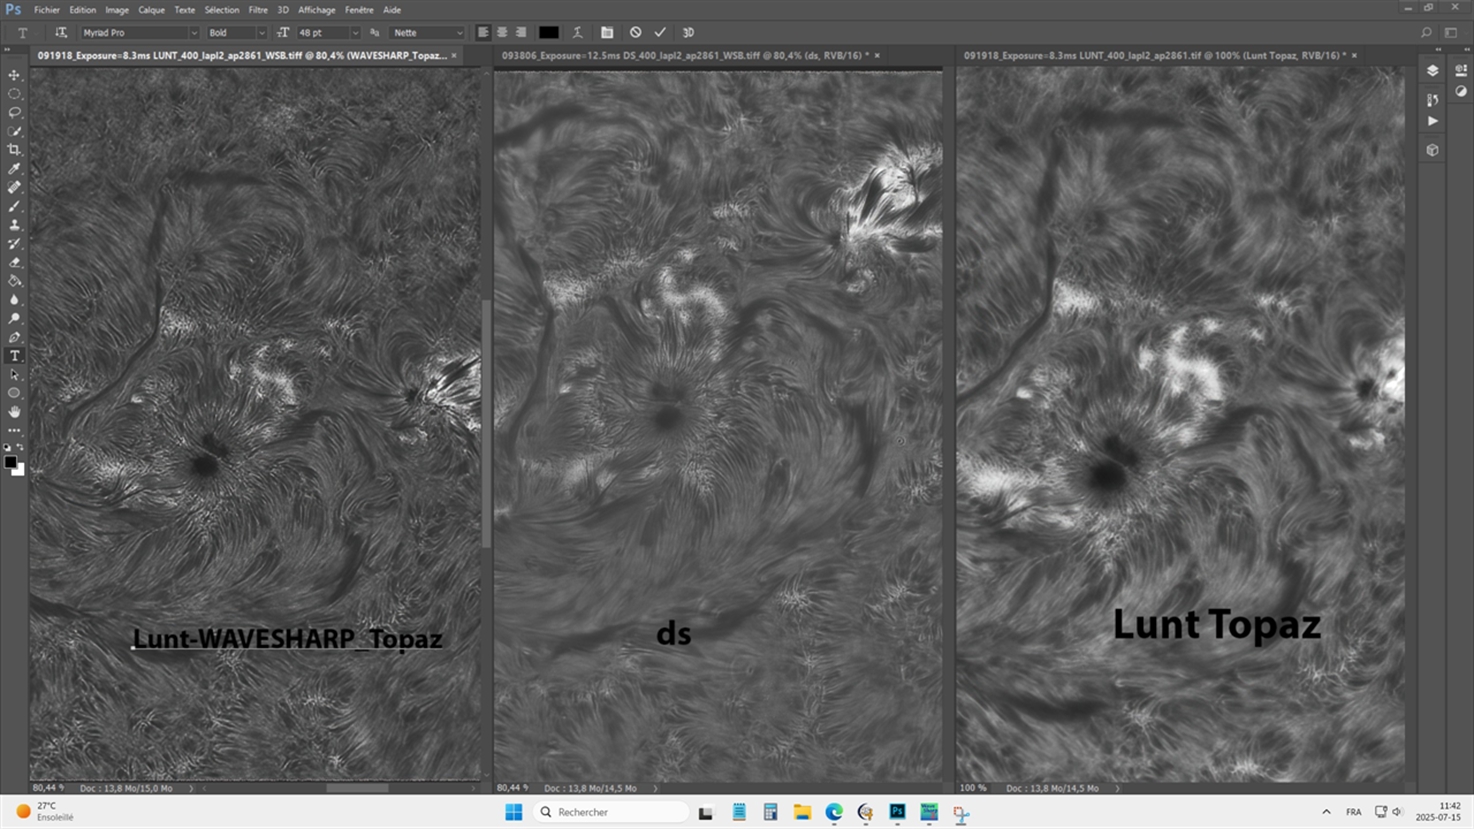Cancel the current text edit
Viewport: 1474px width, 829px height.
point(635,33)
